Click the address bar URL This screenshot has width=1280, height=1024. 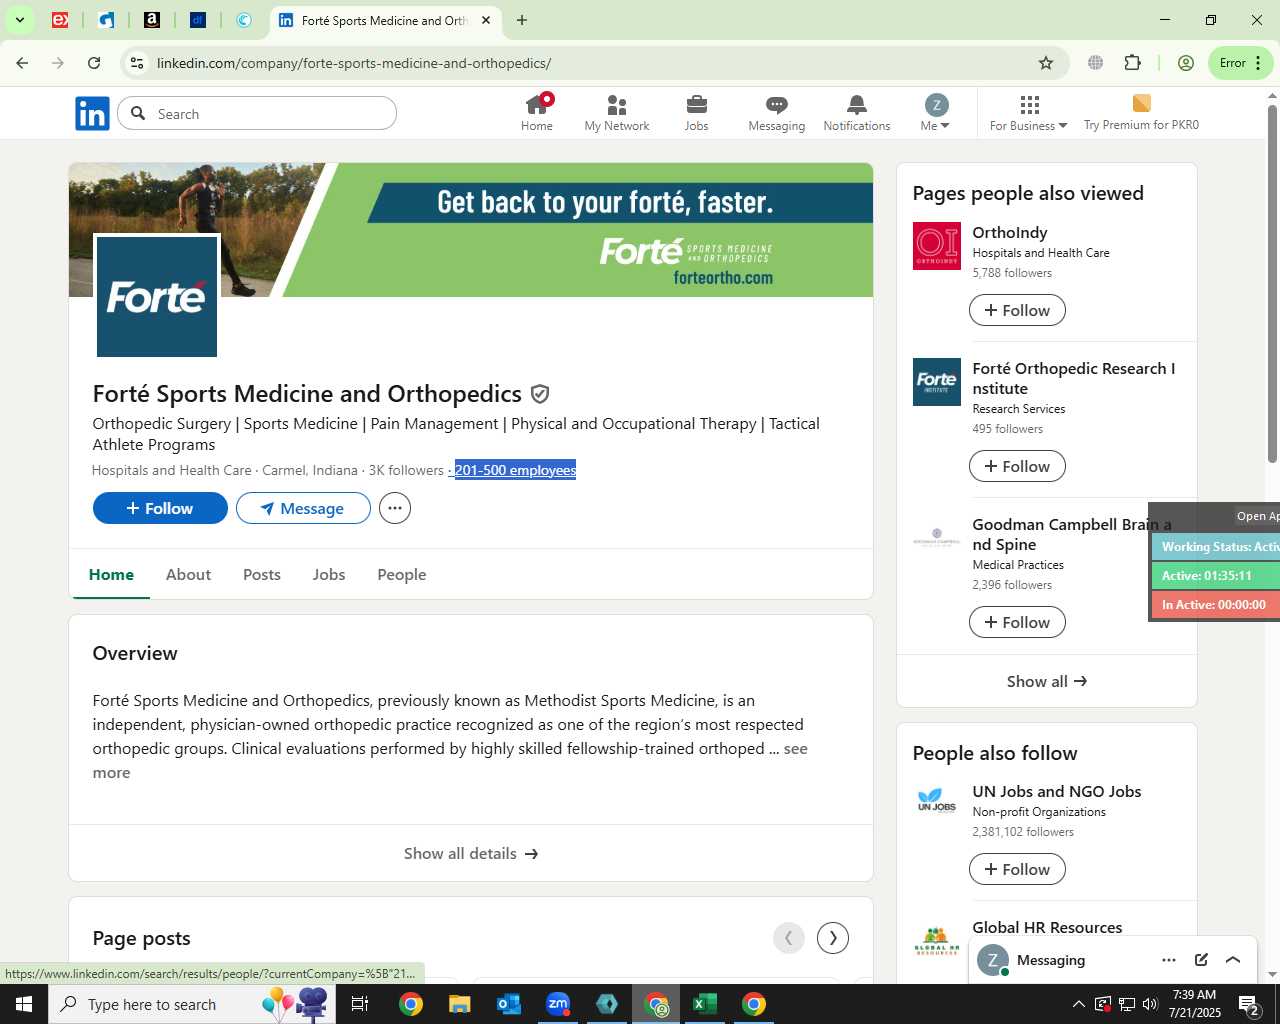point(354,63)
